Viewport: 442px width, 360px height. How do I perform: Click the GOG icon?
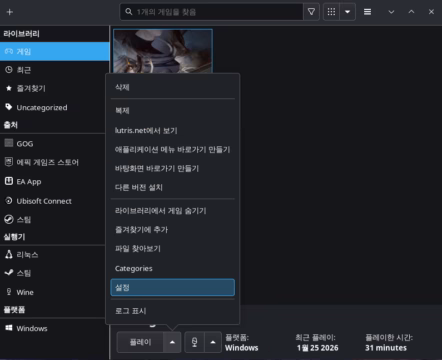[x=9, y=143]
